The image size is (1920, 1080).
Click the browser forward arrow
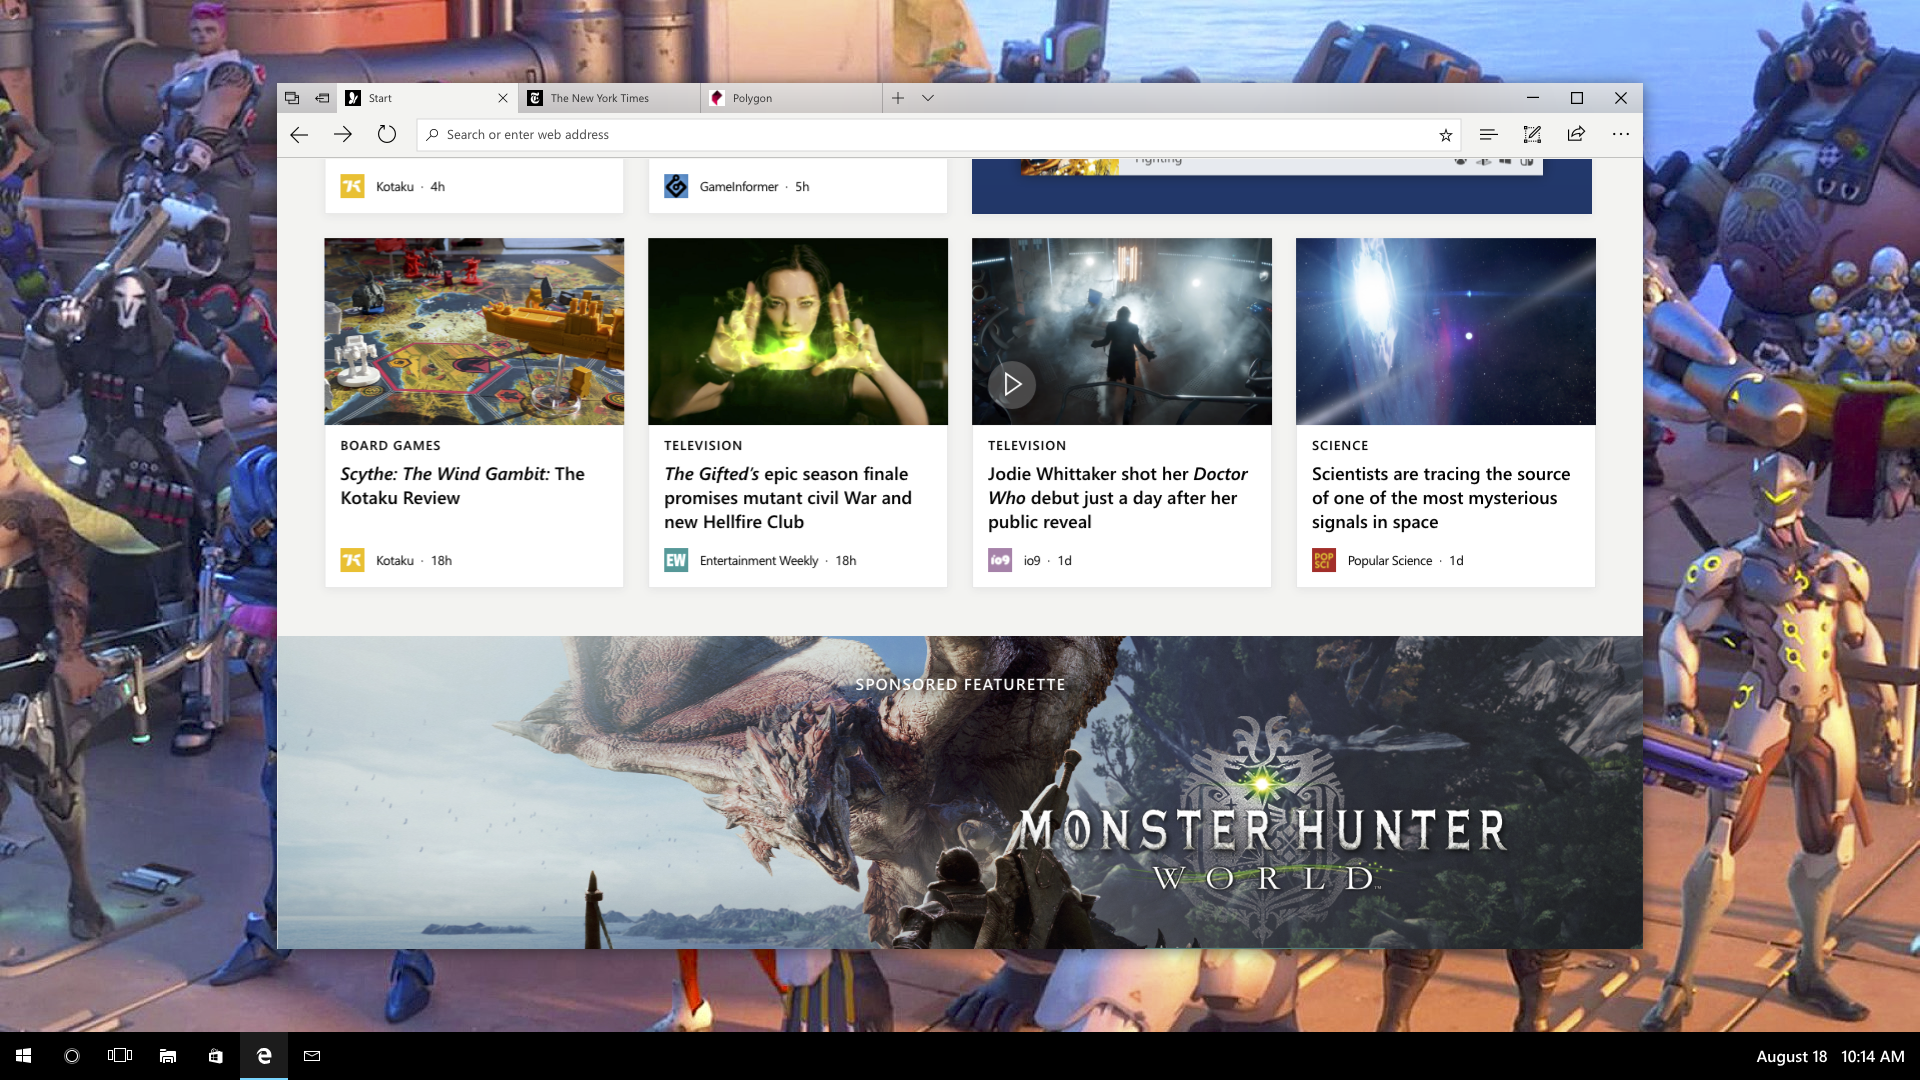pyautogui.click(x=343, y=134)
